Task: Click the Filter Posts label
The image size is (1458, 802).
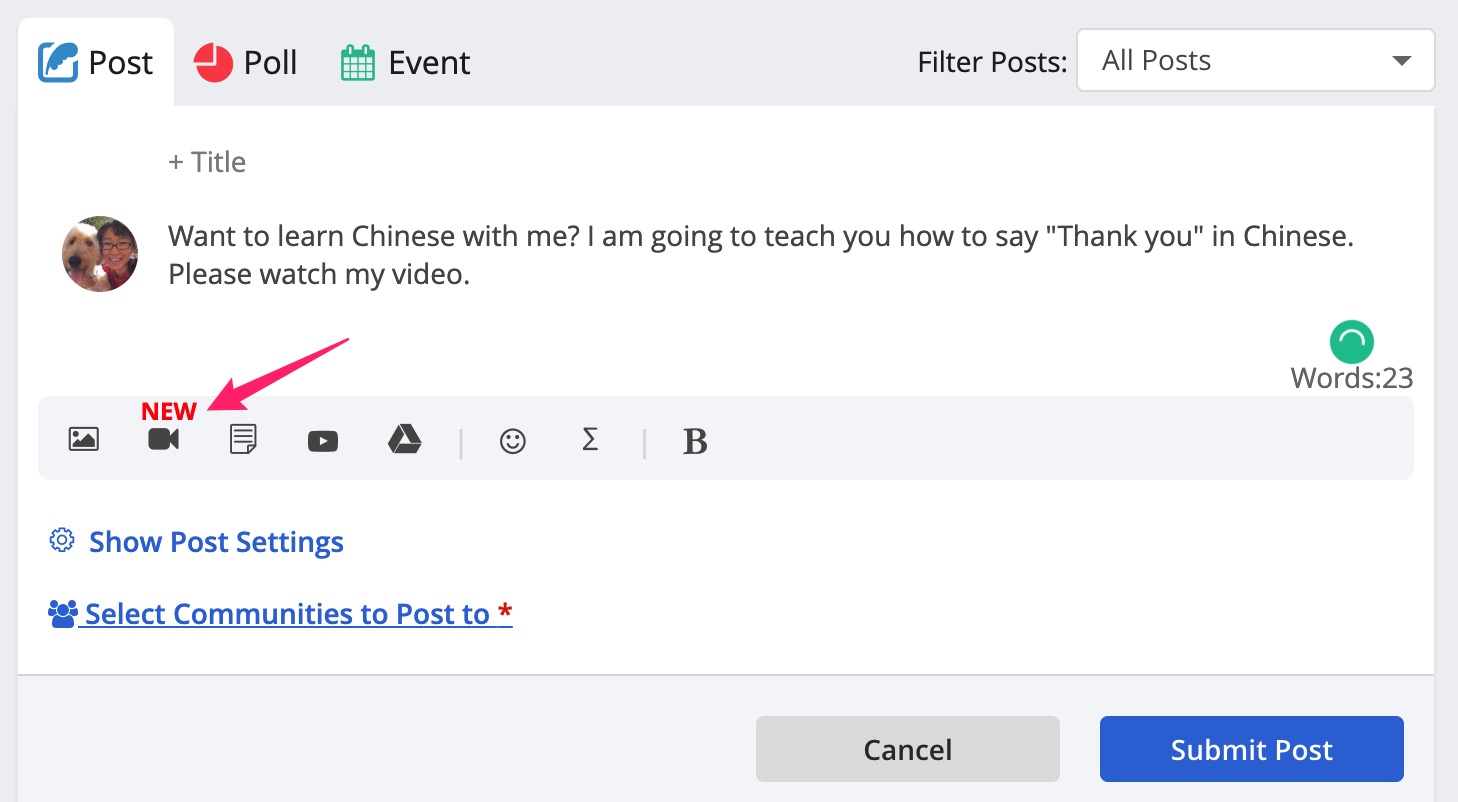Action: pos(992,62)
